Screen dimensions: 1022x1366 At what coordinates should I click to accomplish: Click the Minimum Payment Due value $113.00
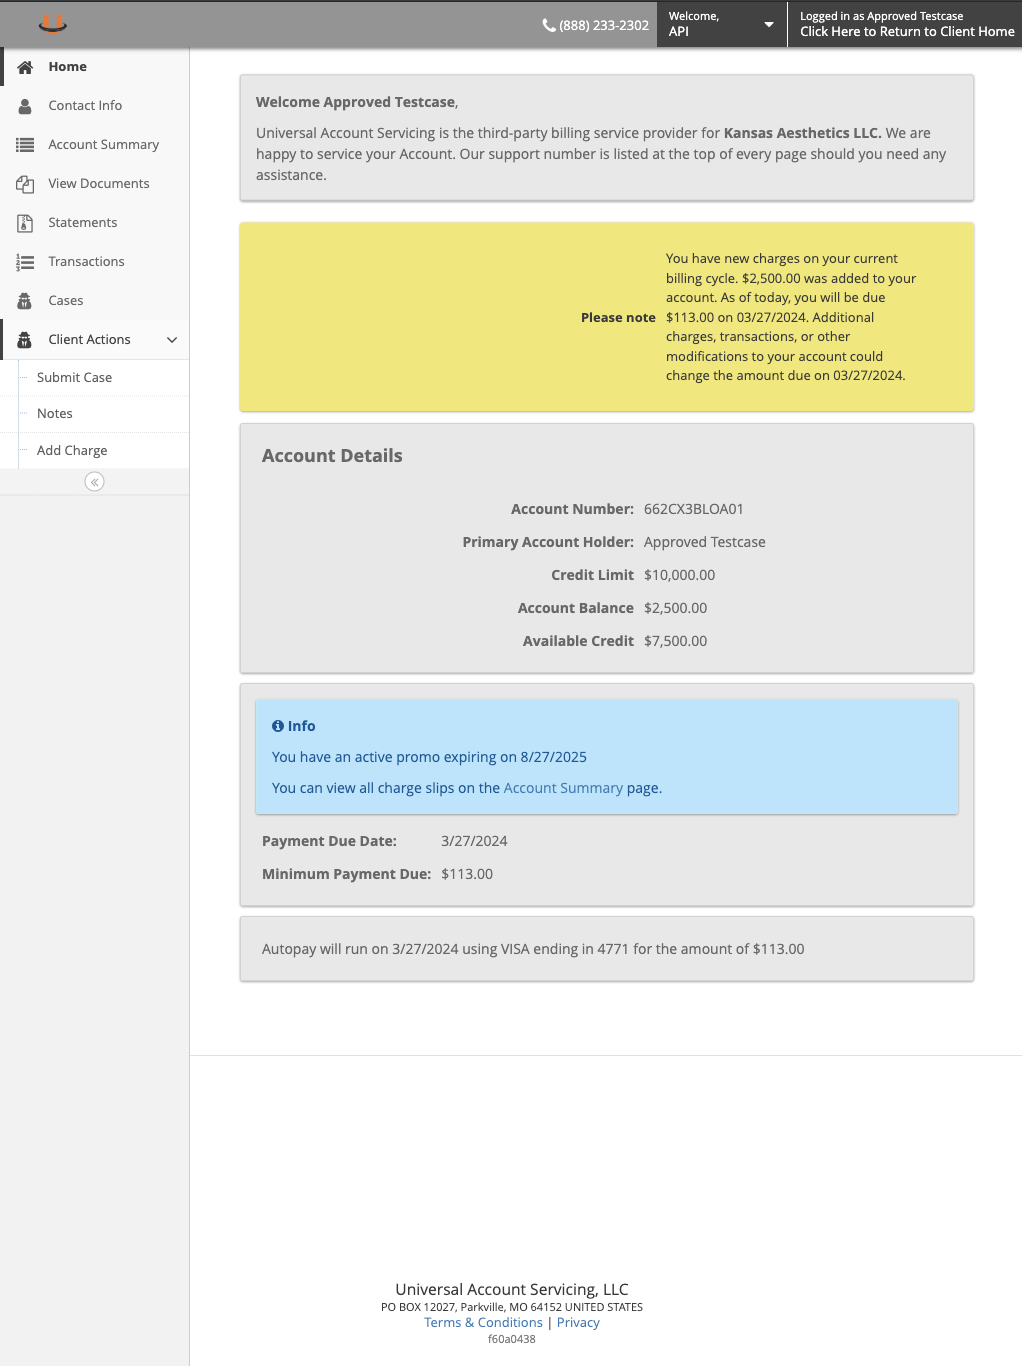pos(467,874)
